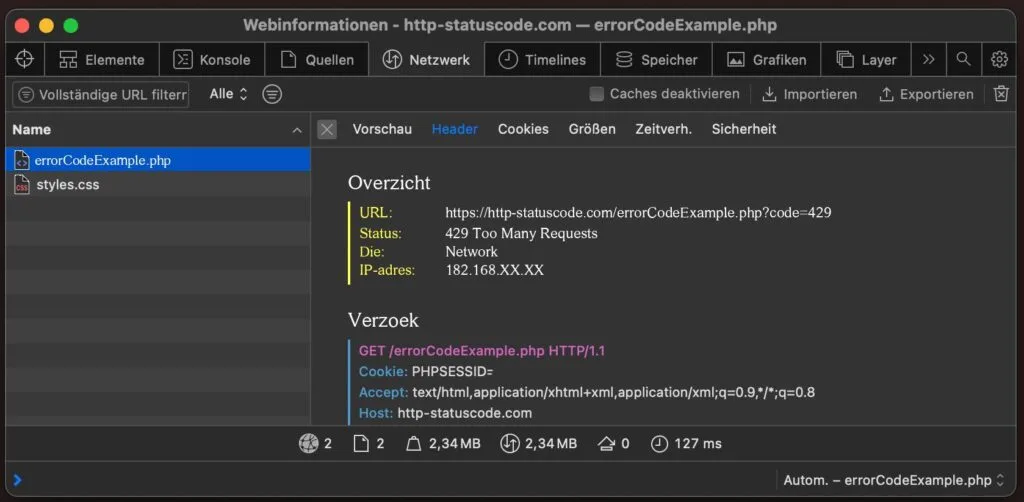This screenshot has height=502, width=1024.
Task: Click the request URL value text
Action: point(638,213)
